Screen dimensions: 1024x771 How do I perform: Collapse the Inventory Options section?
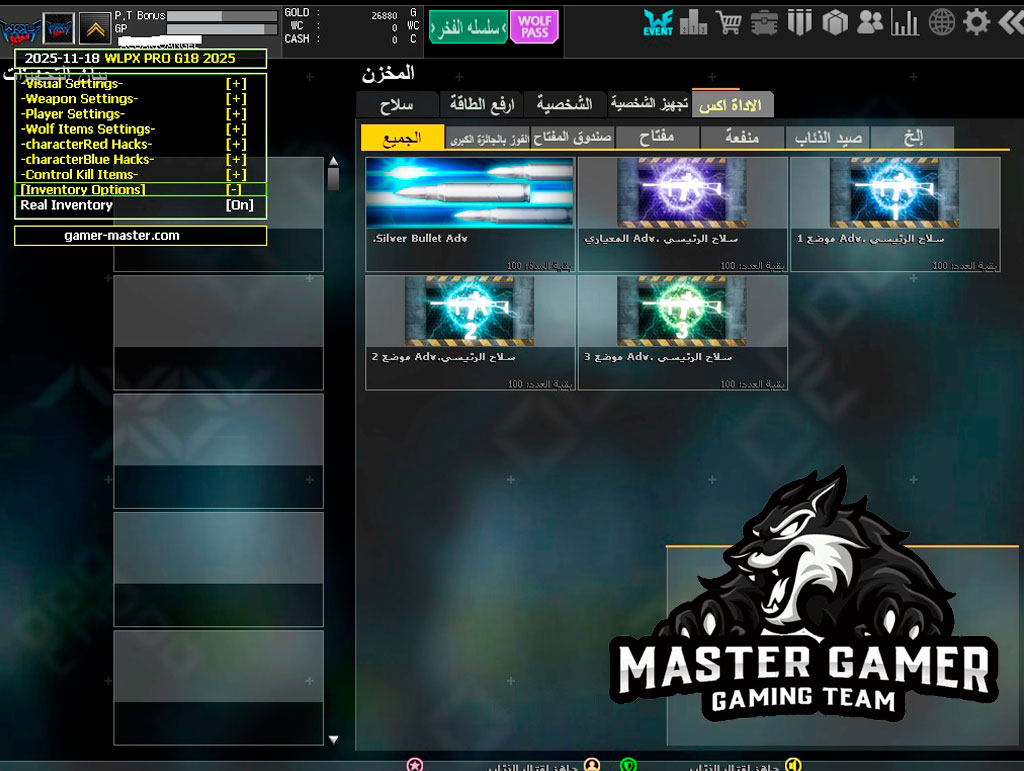(234, 190)
